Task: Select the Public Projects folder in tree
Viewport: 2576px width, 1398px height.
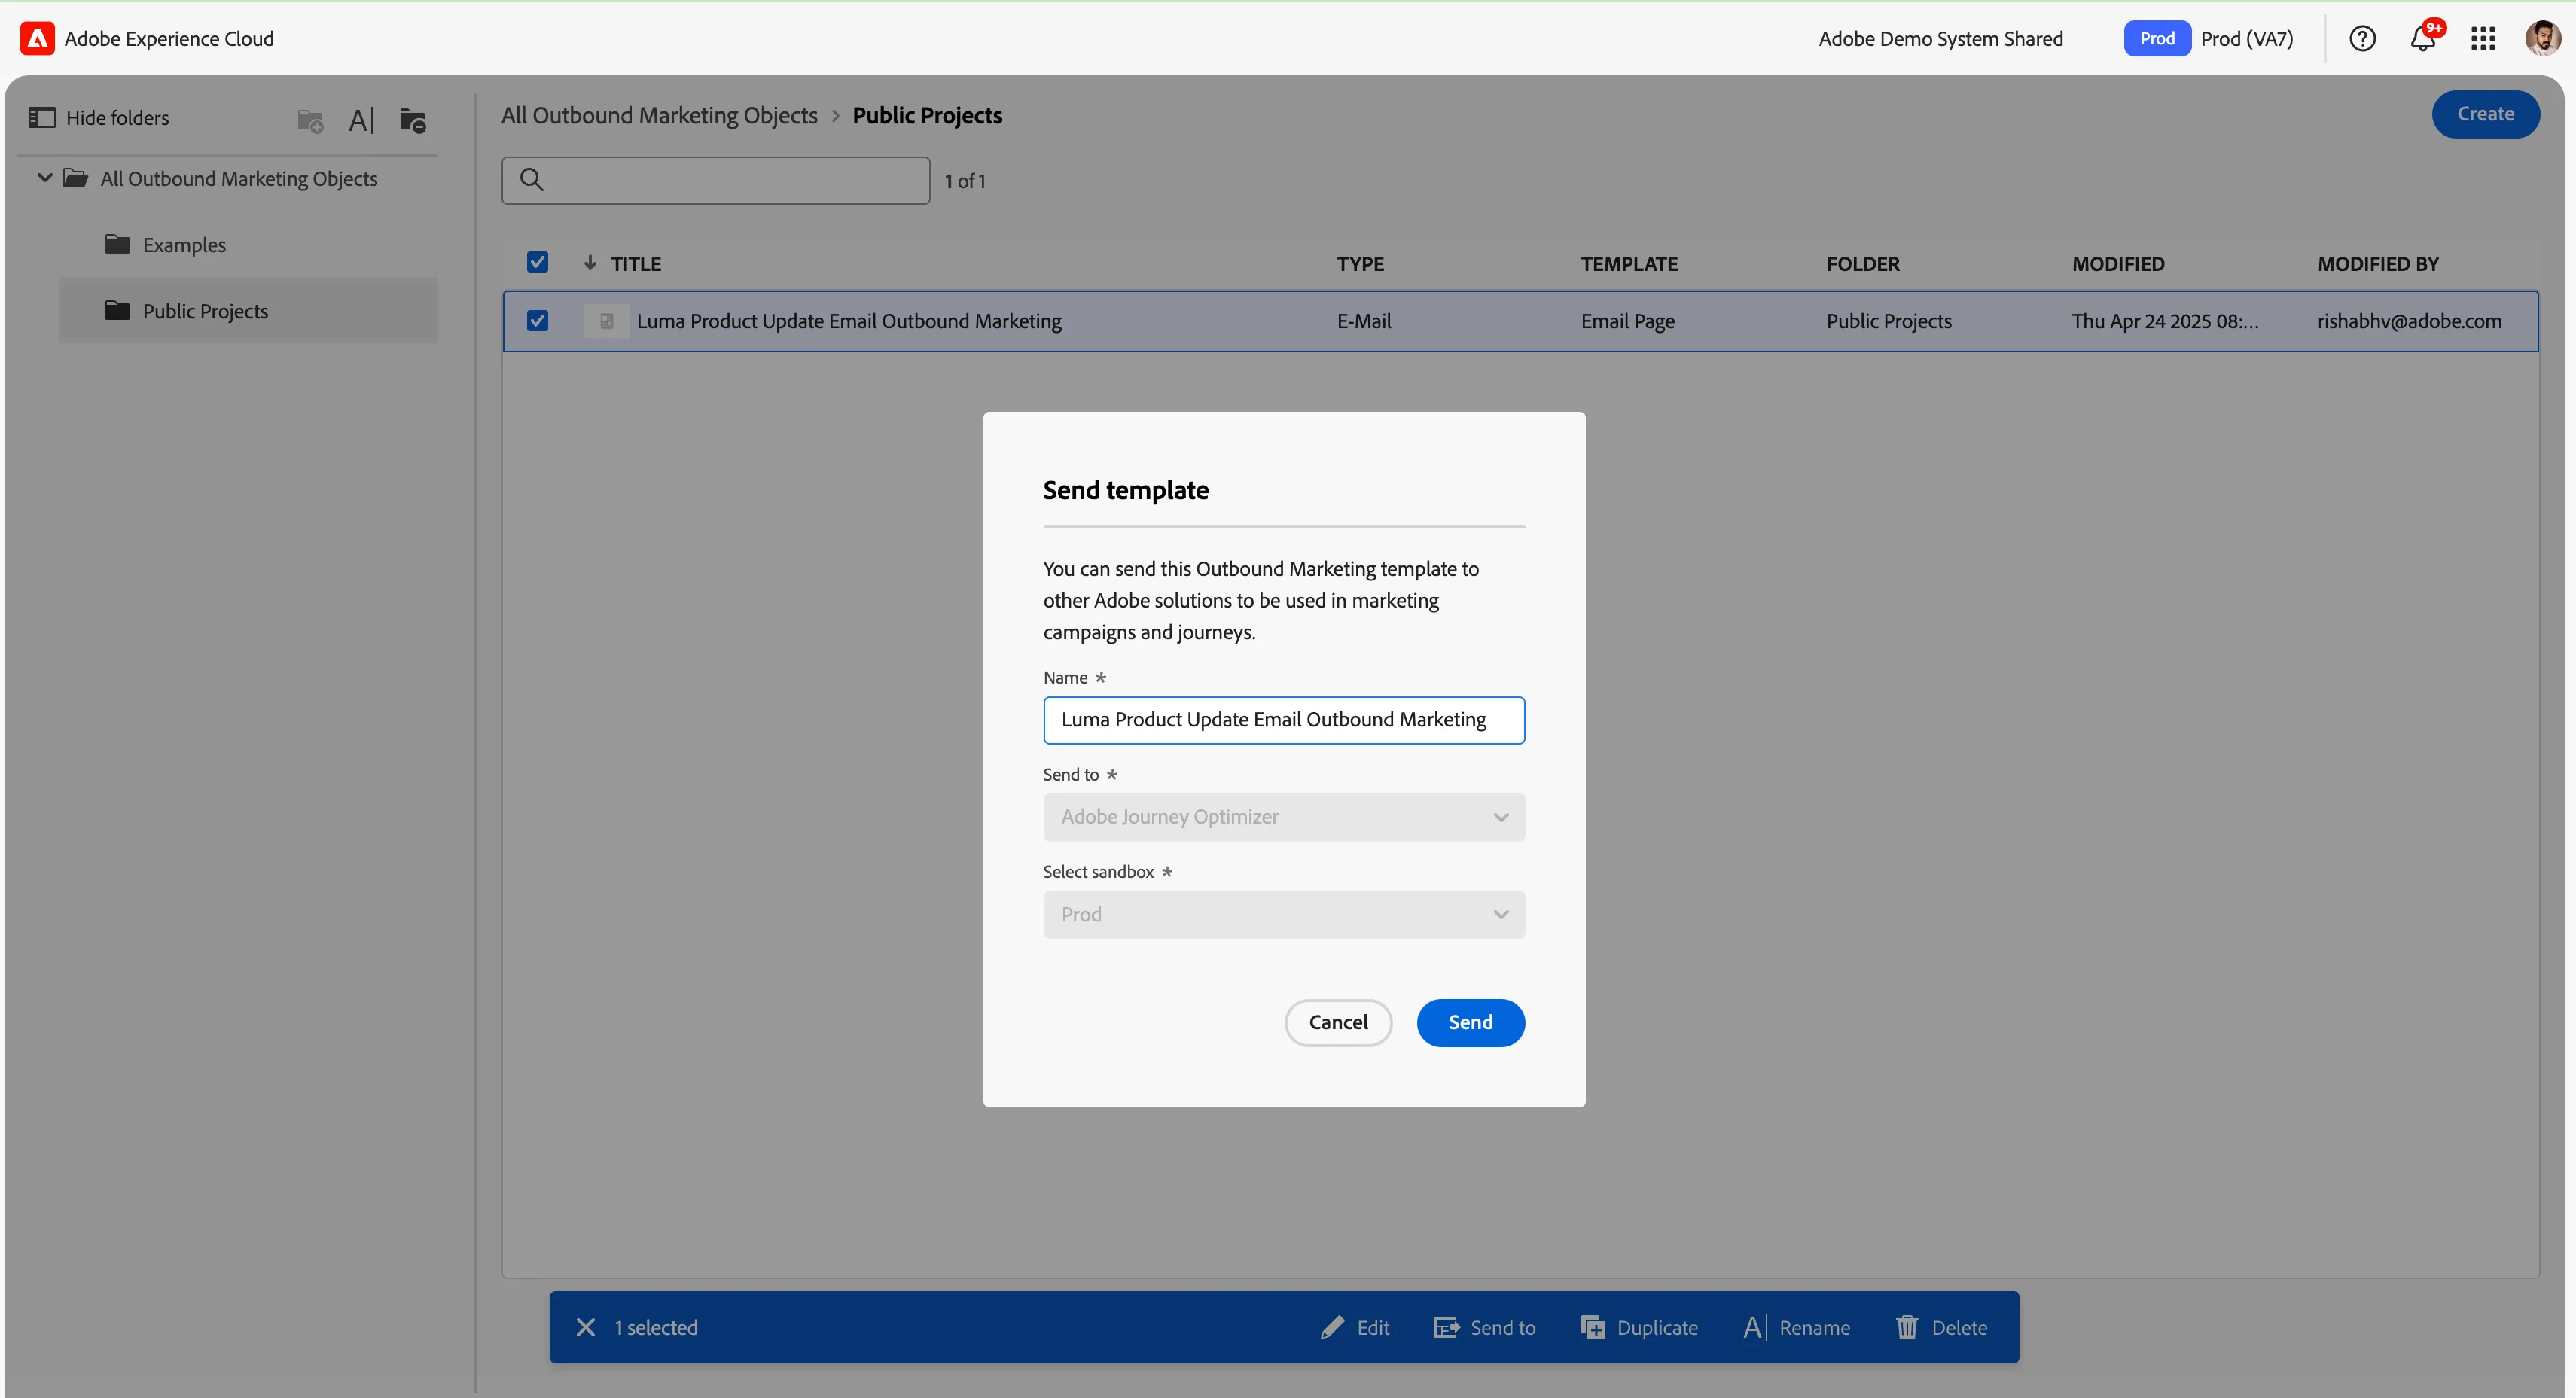Action: [x=248, y=311]
